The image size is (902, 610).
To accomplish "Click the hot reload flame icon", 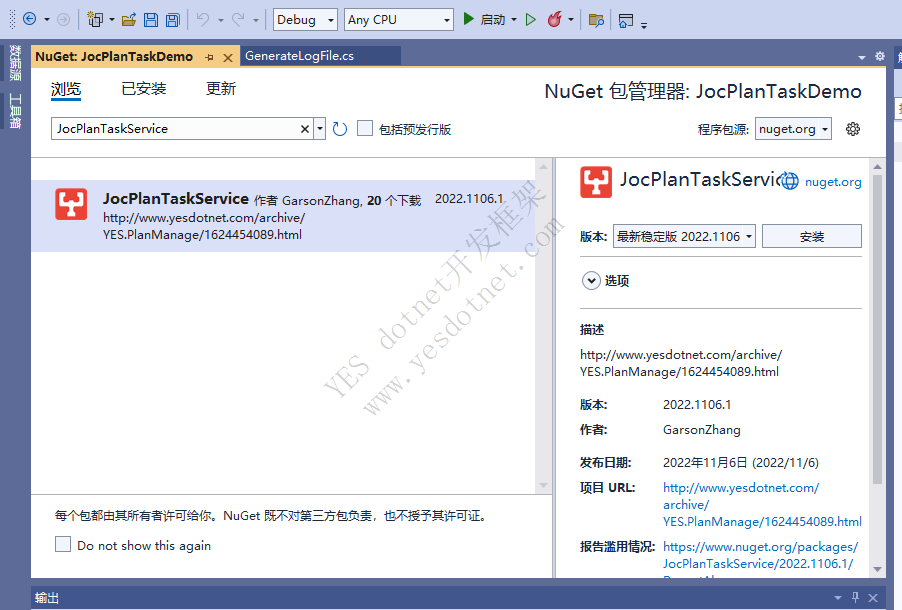I will click(555, 20).
